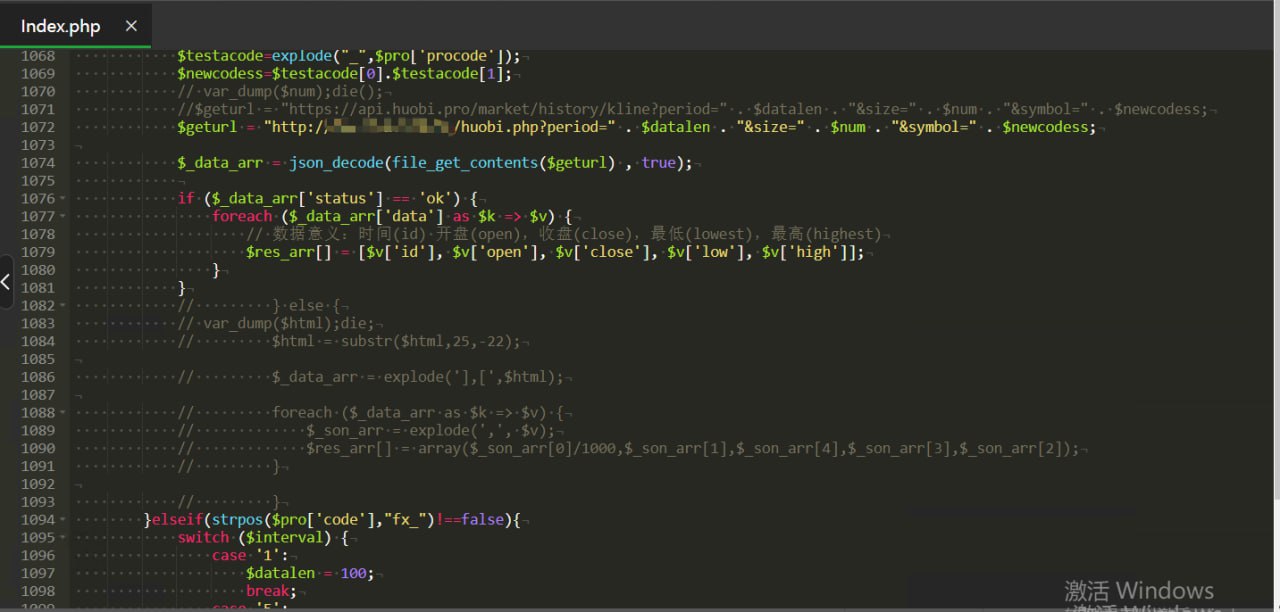The width and height of the screenshot is (1280, 612).
Task: Fold the commented else block at line 1082
Action: (63, 305)
